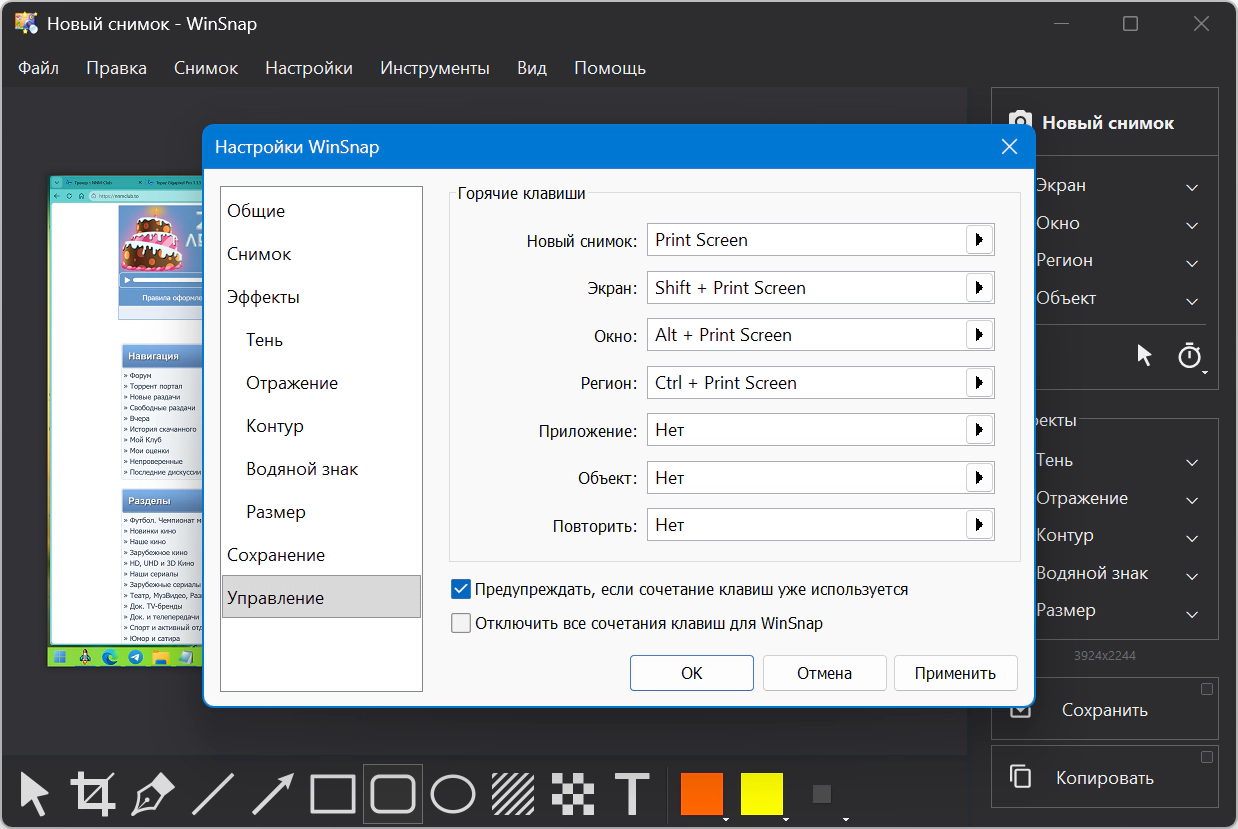Select the Rectangle tool
Screen dimensions: 1238x829
(x=333, y=794)
